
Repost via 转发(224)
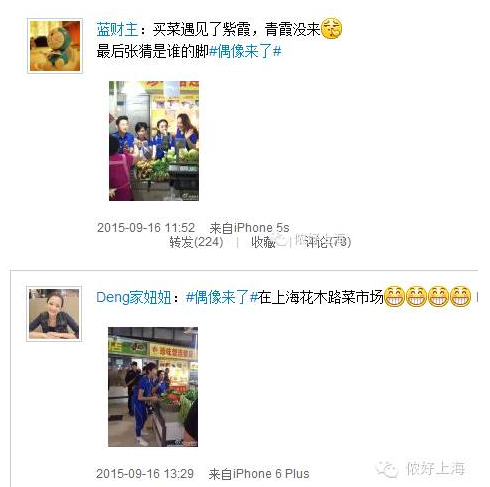(196, 242)
